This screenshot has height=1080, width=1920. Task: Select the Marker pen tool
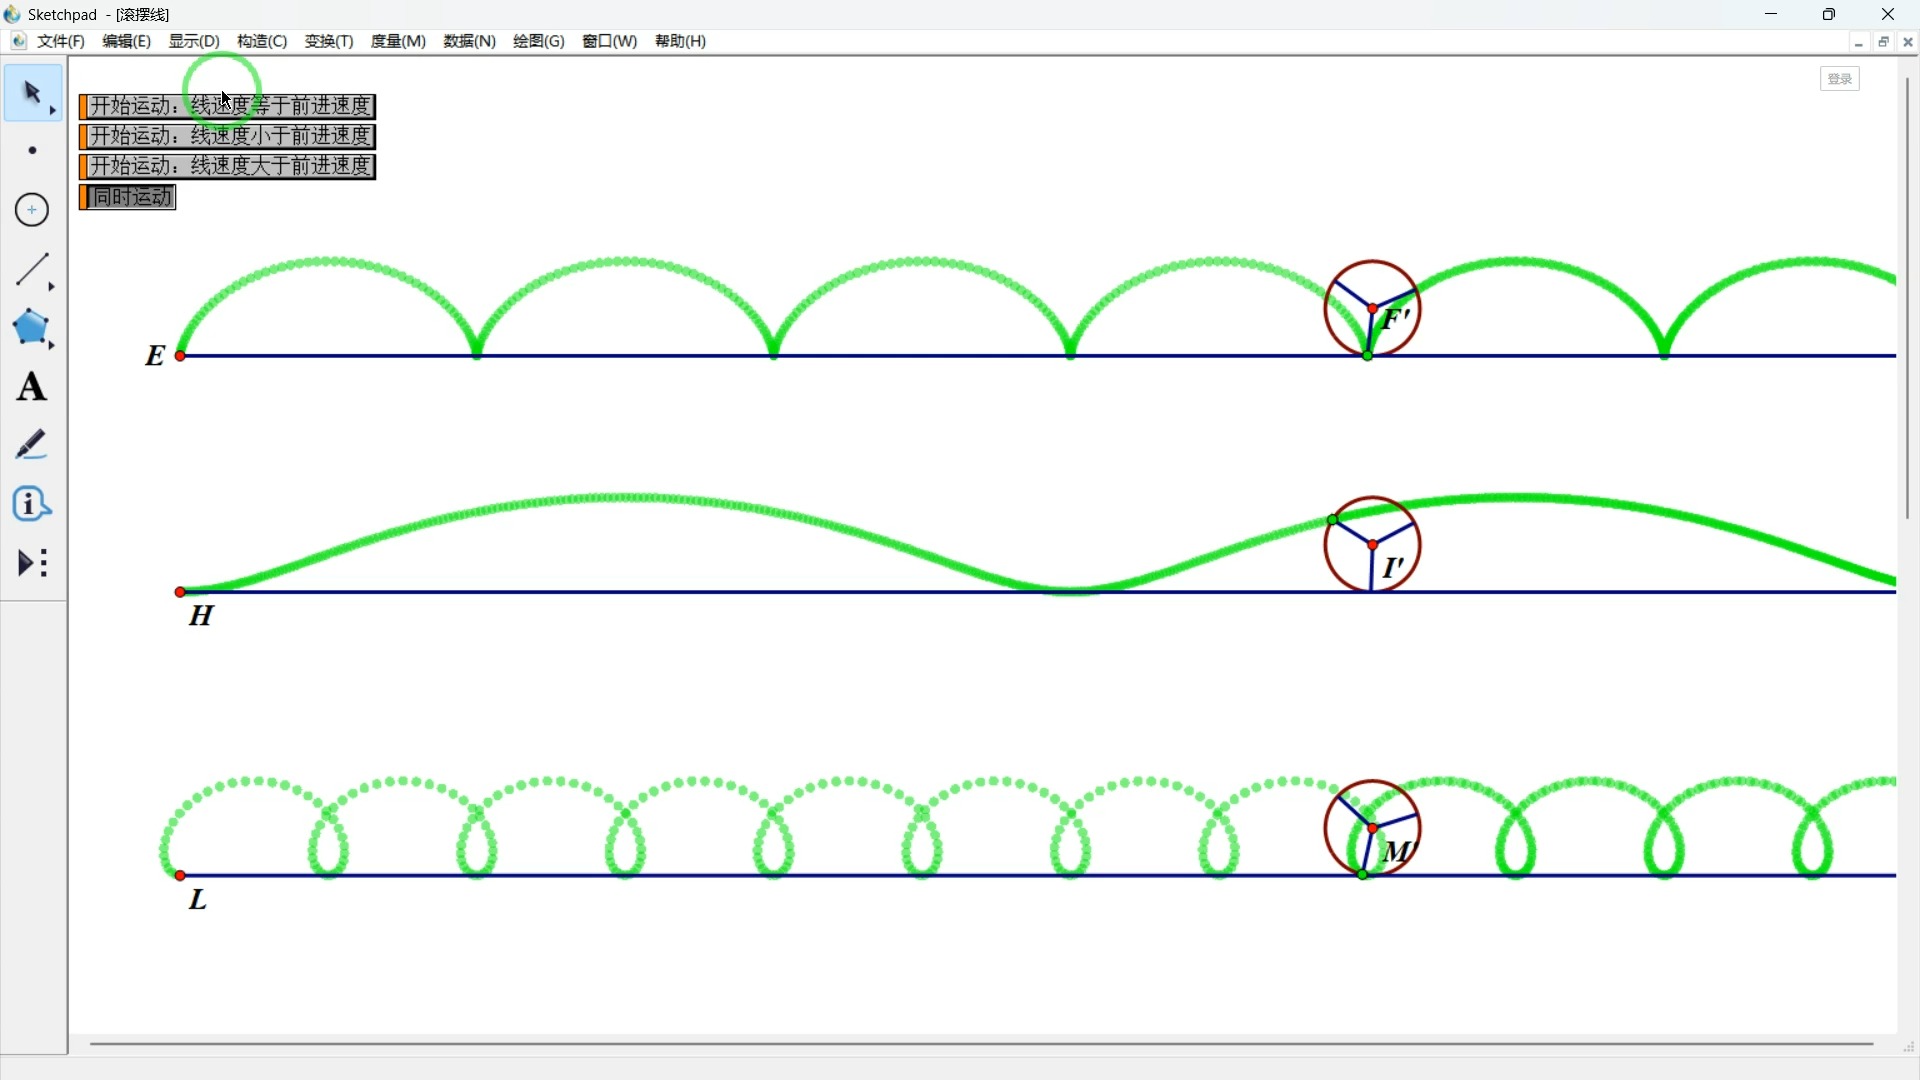point(32,445)
